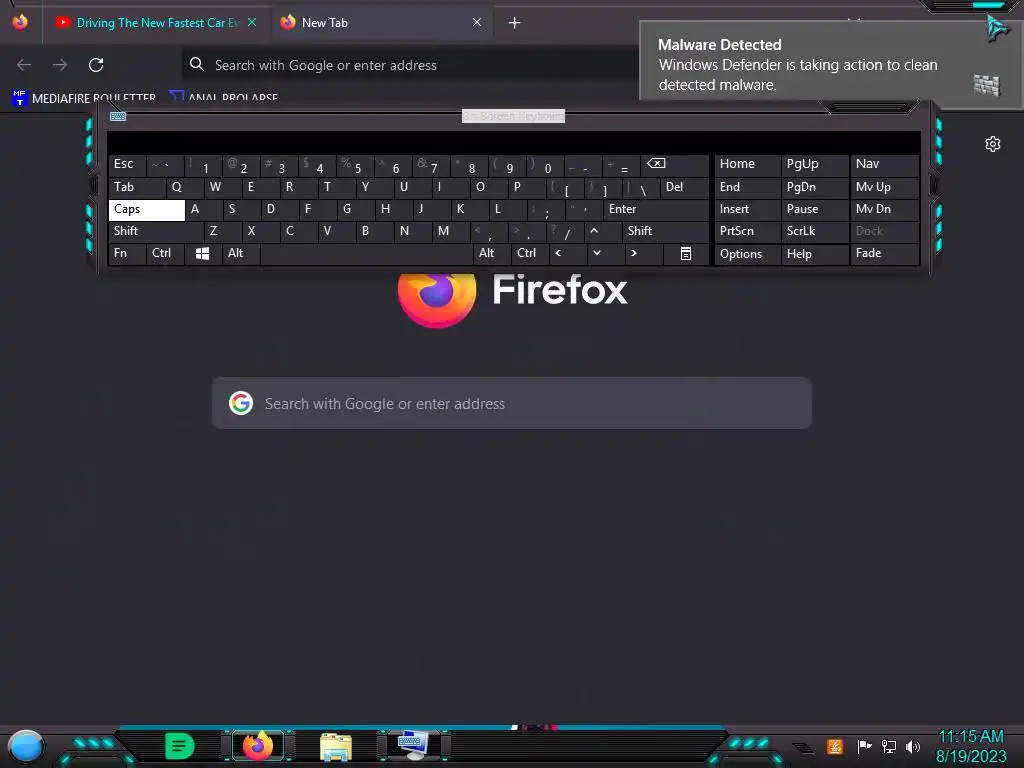This screenshot has width=1024, height=768.
Task: Tap the context menu key icon
Action: [x=686, y=253]
